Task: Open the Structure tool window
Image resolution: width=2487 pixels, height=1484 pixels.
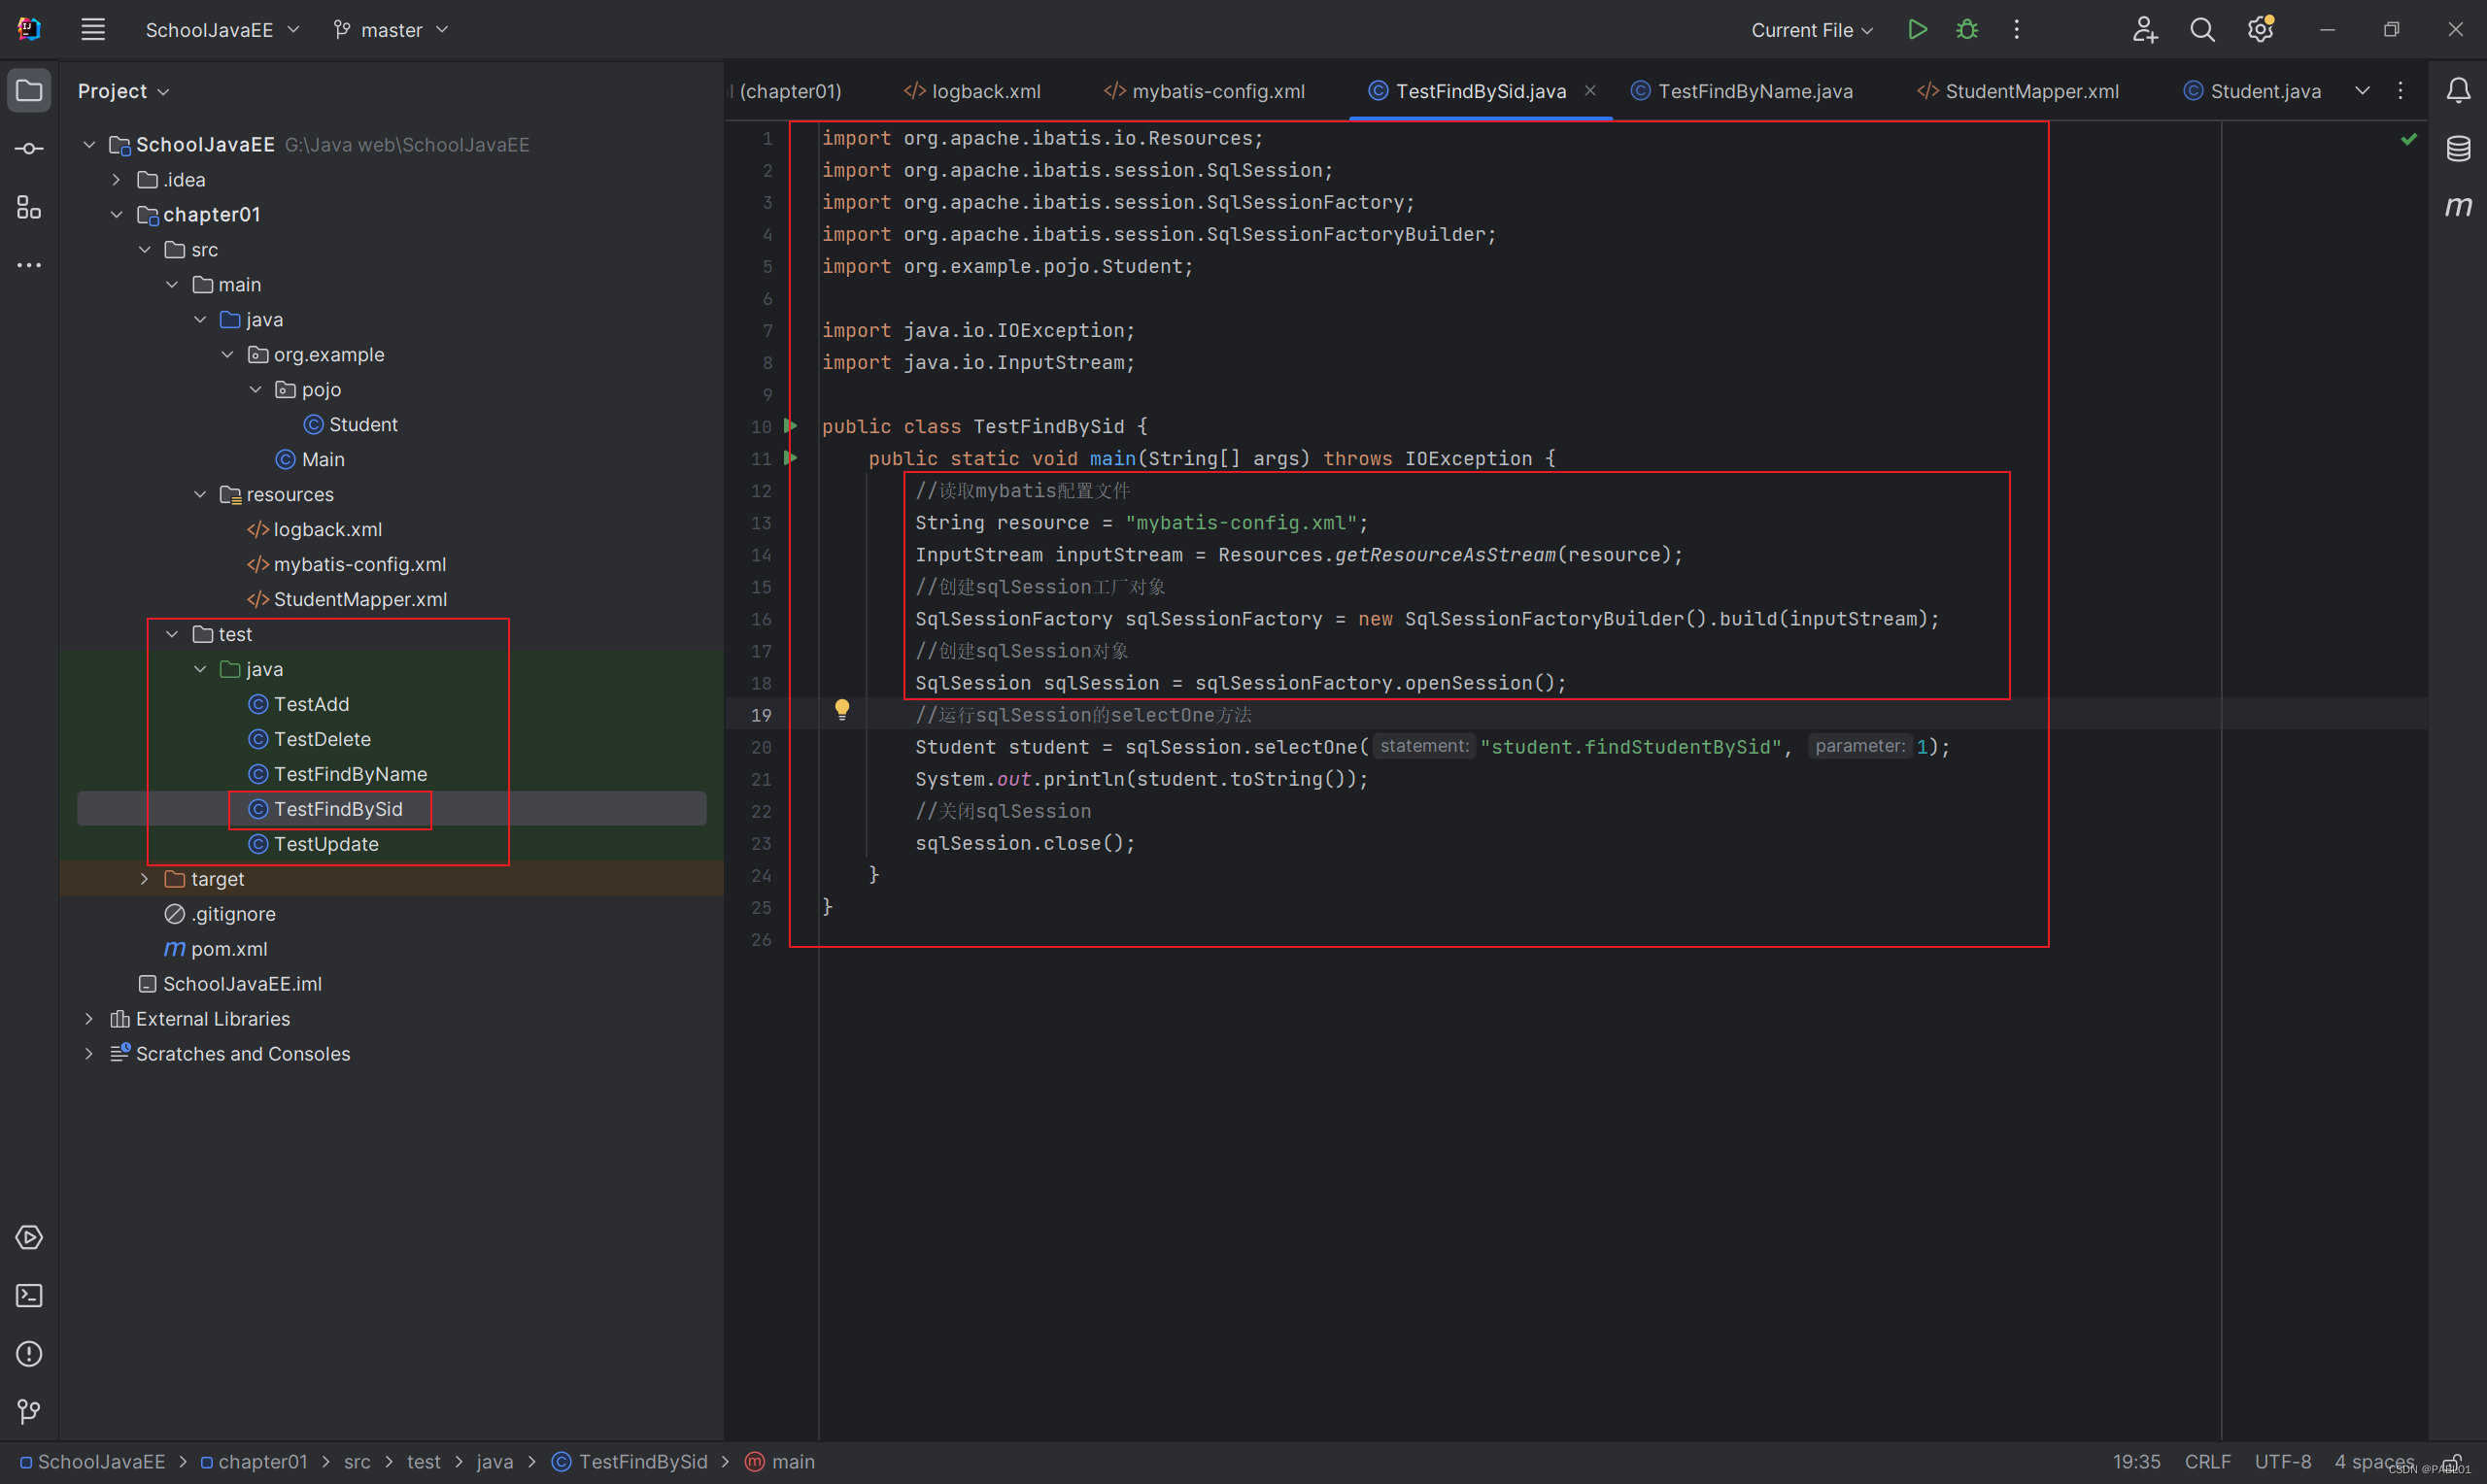Action: [x=29, y=207]
